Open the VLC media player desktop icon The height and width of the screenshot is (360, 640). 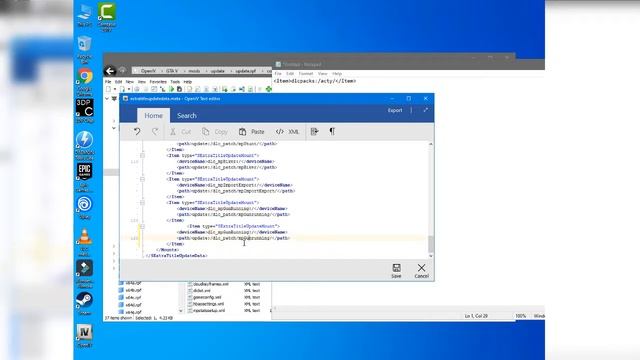(x=84, y=242)
